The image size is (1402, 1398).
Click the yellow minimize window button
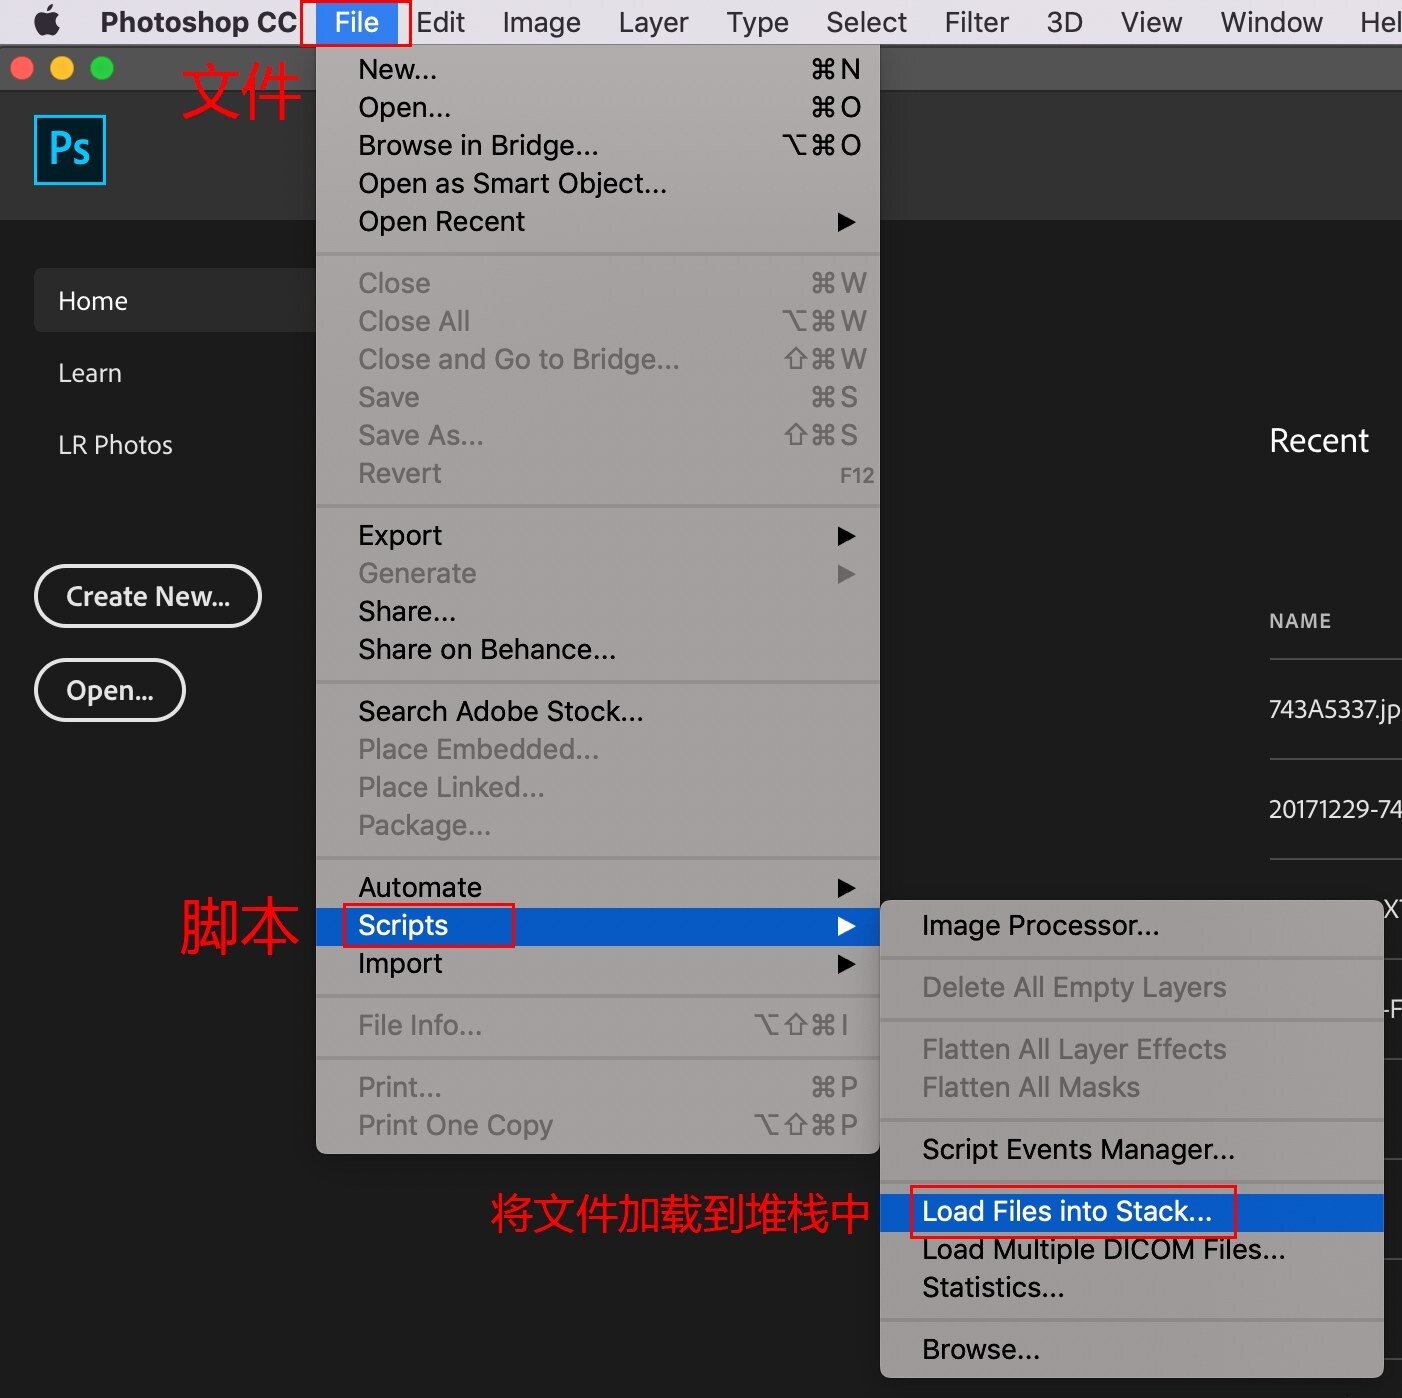[62, 68]
